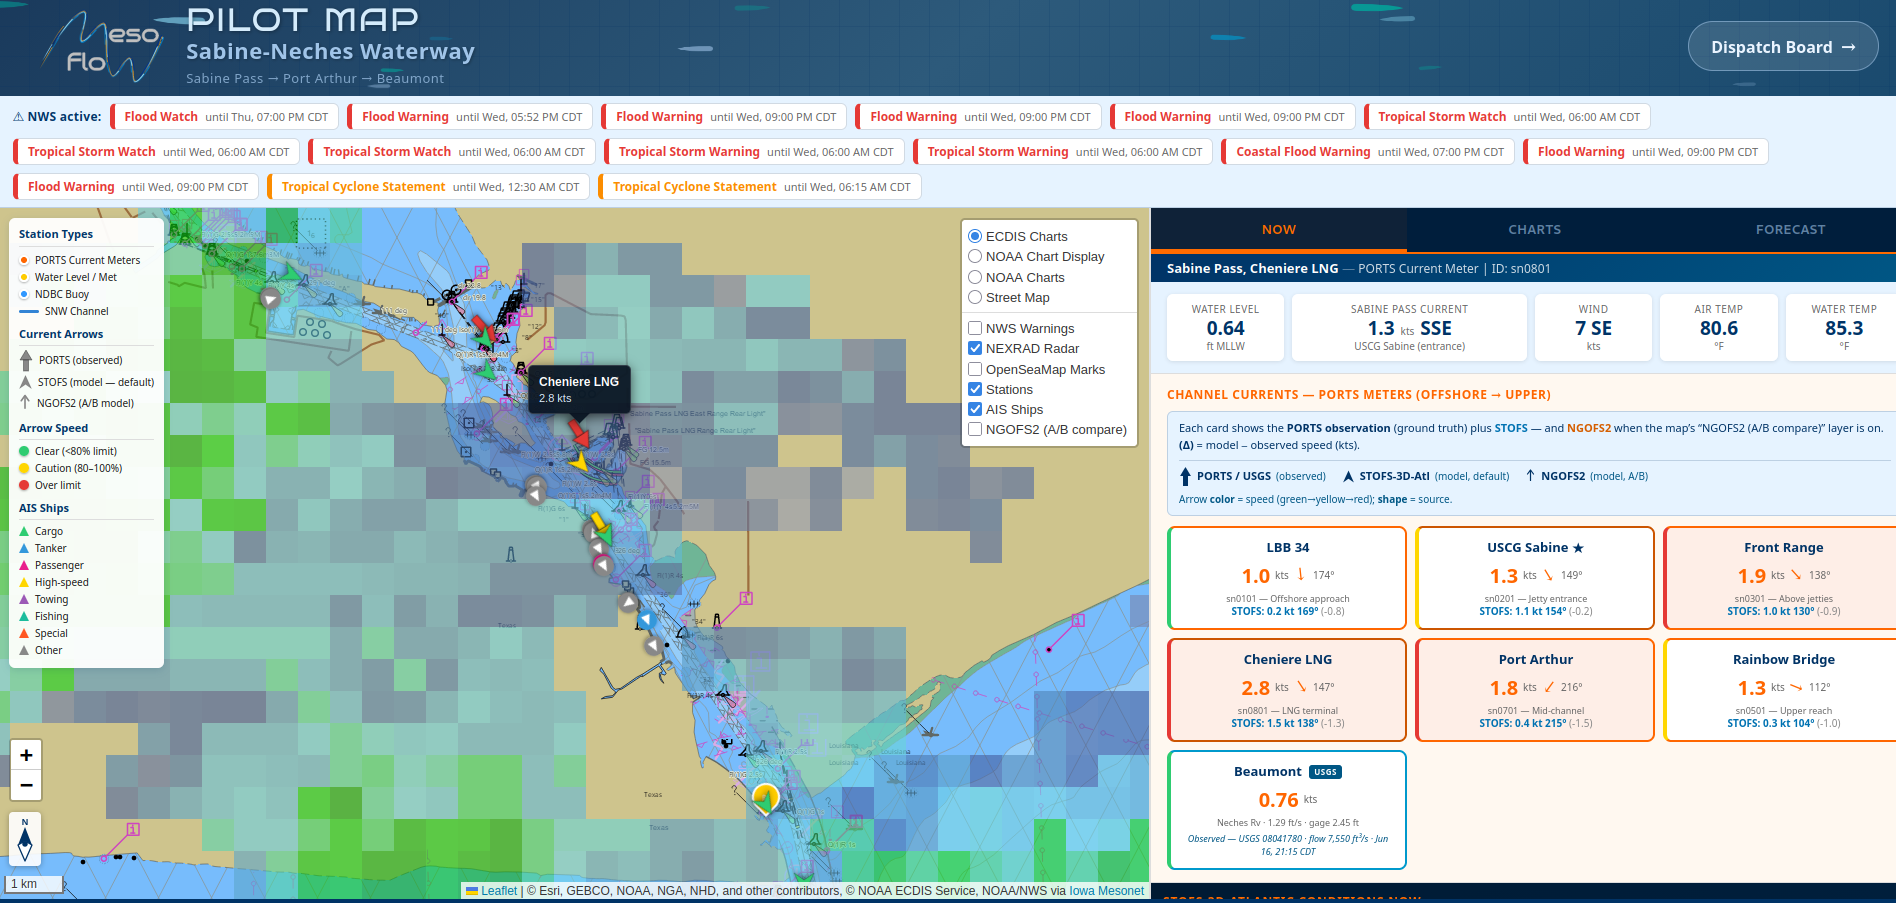Zoom out on the map
Screen dimensions: 1896x903
[x=26, y=786]
